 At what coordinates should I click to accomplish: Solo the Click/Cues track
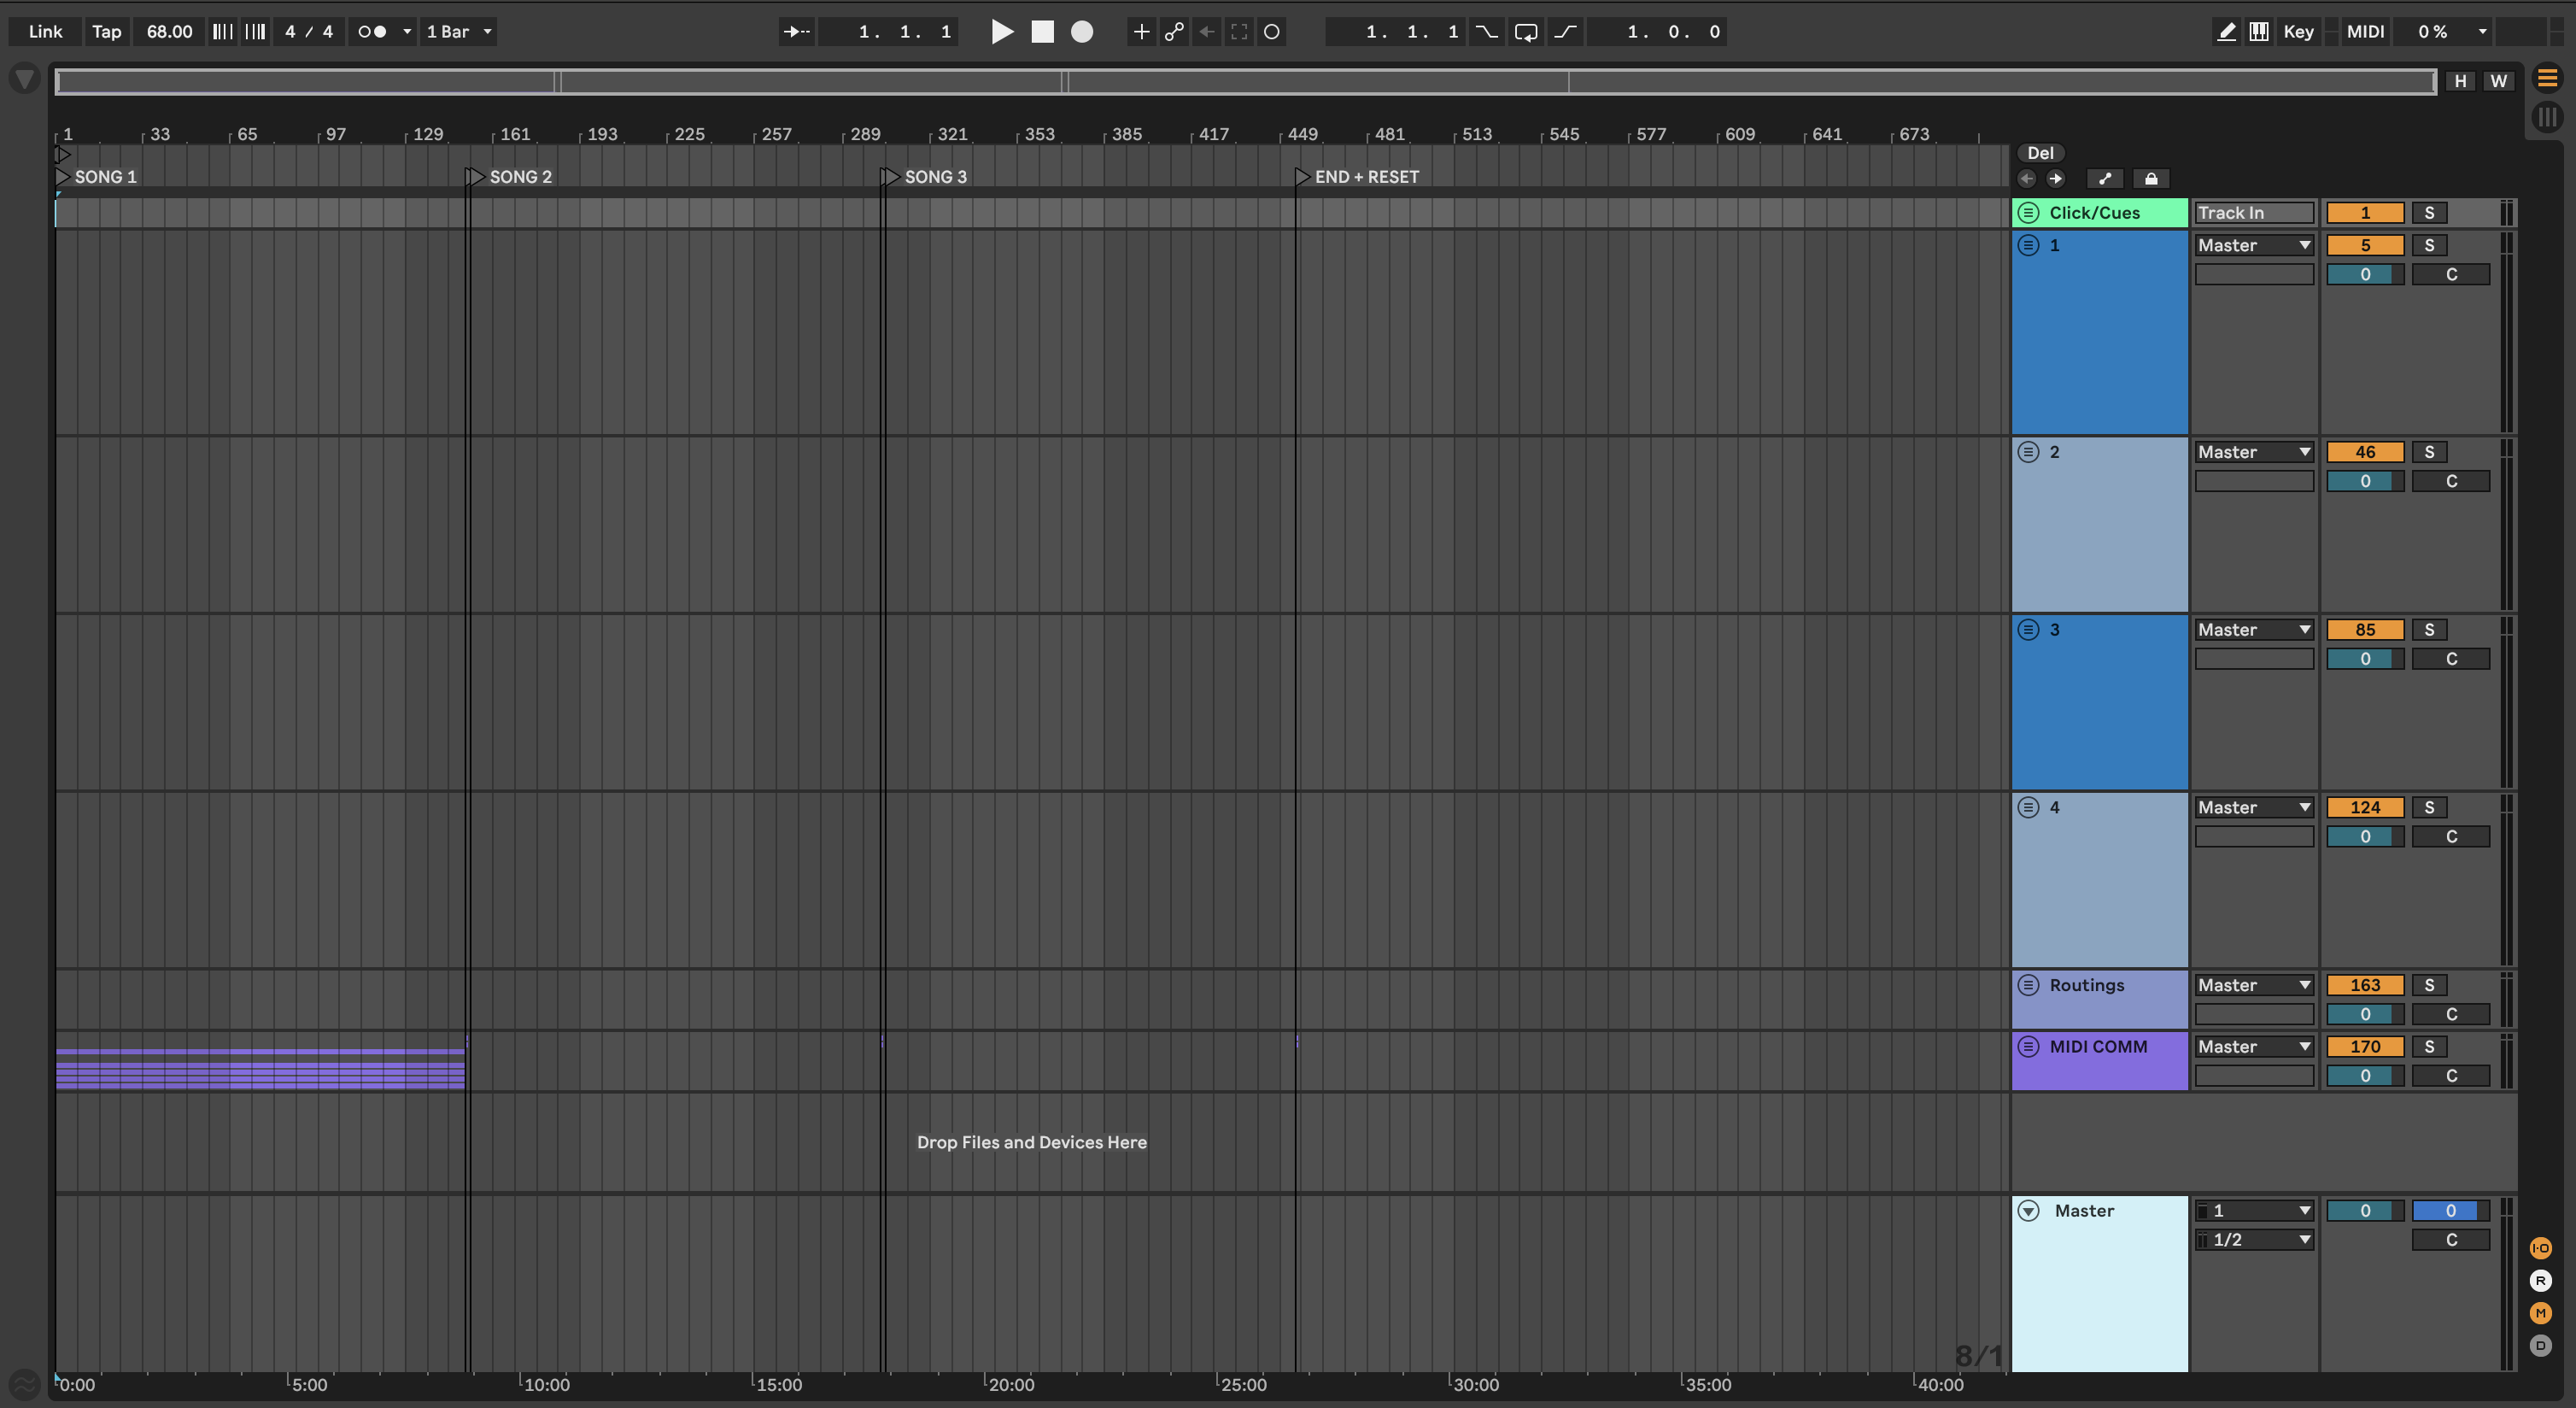tap(2429, 213)
